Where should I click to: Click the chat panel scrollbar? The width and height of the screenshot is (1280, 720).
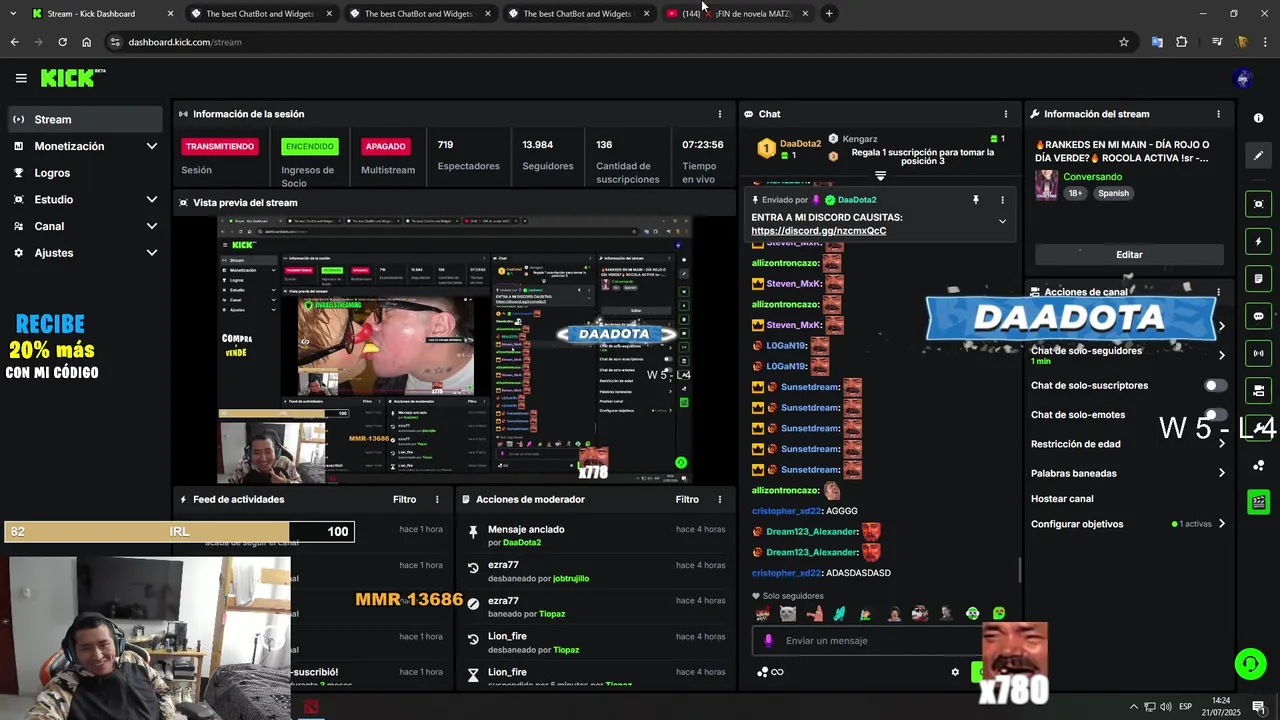(x=1020, y=570)
